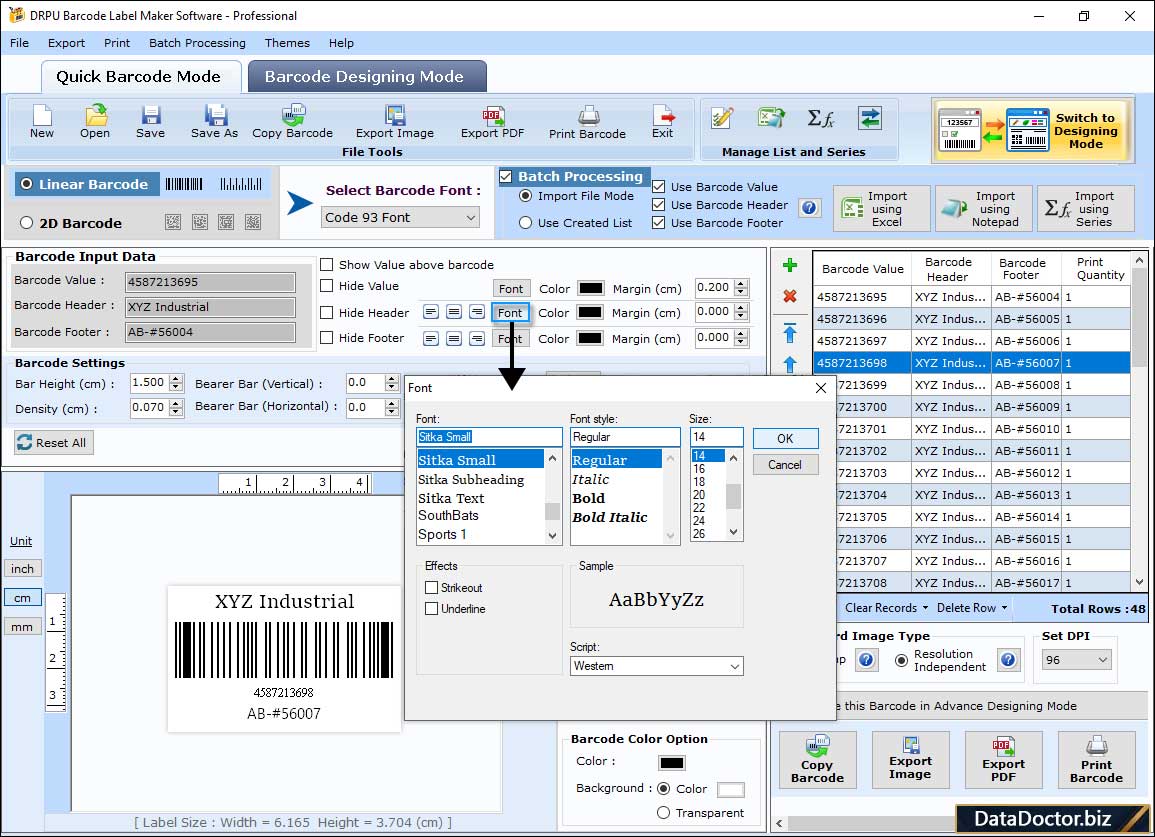Image resolution: width=1155 pixels, height=837 pixels.
Task: Increase Bar Height spinner value
Action: 175,379
